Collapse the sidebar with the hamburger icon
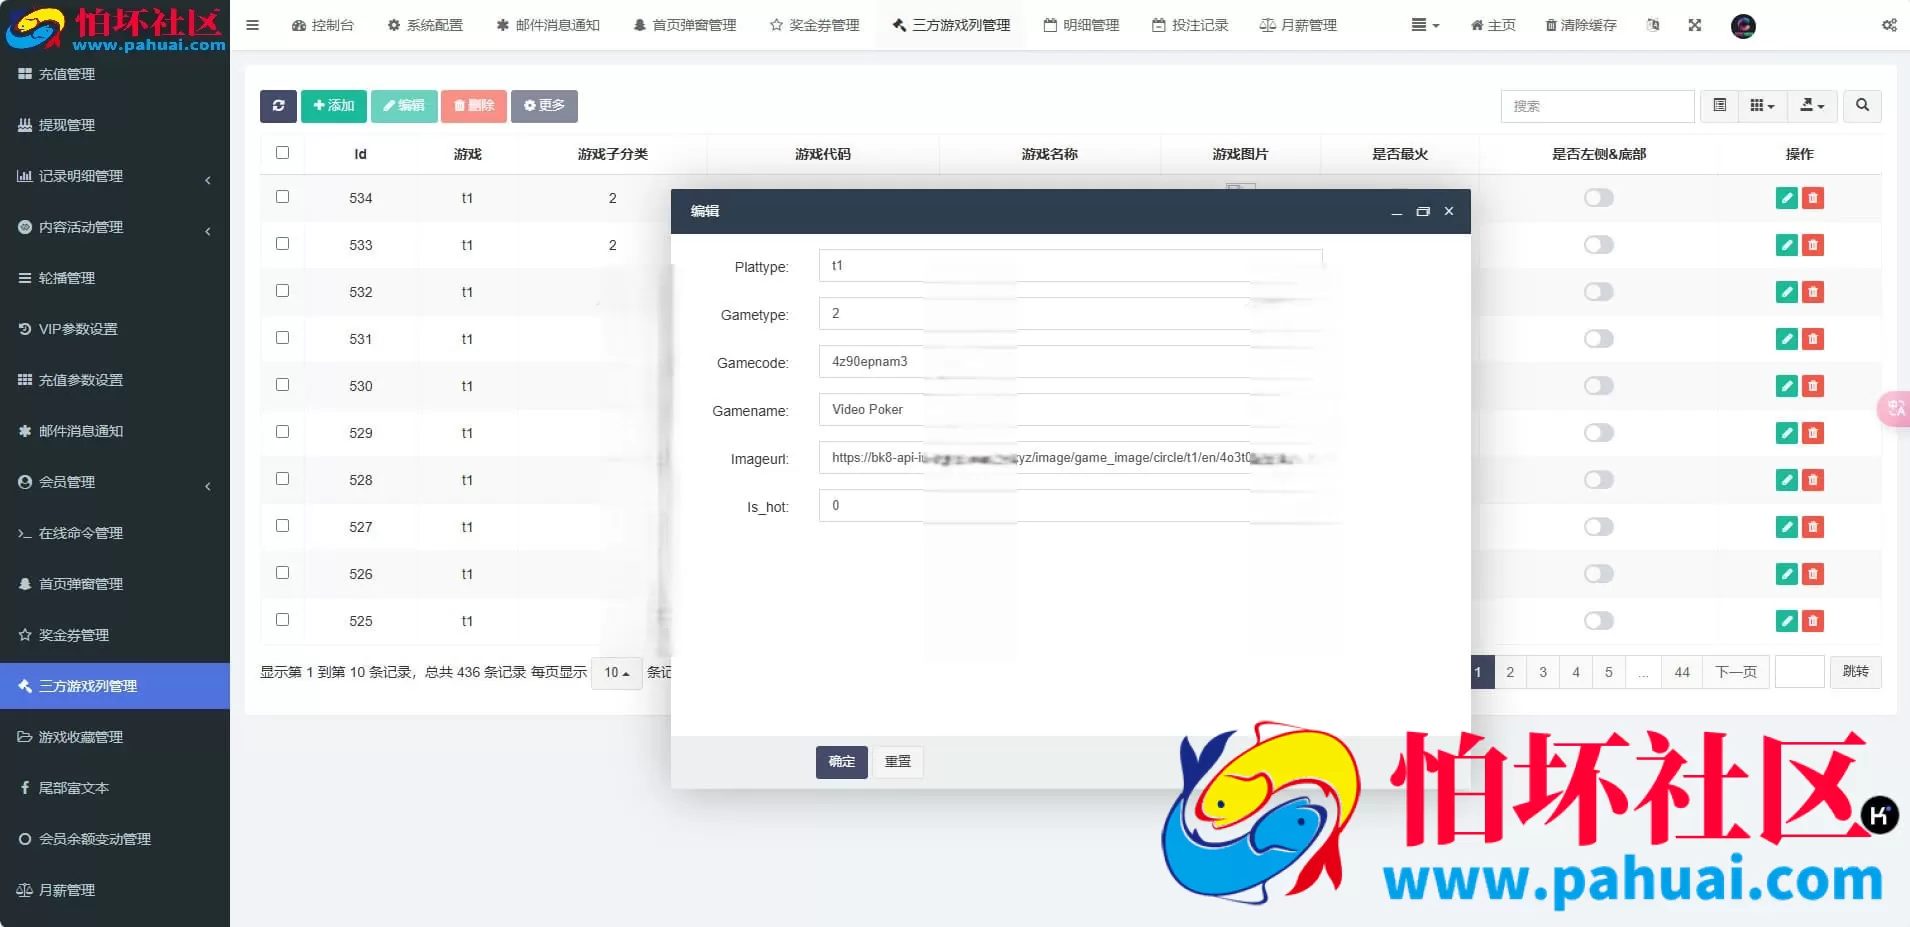 [252, 24]
